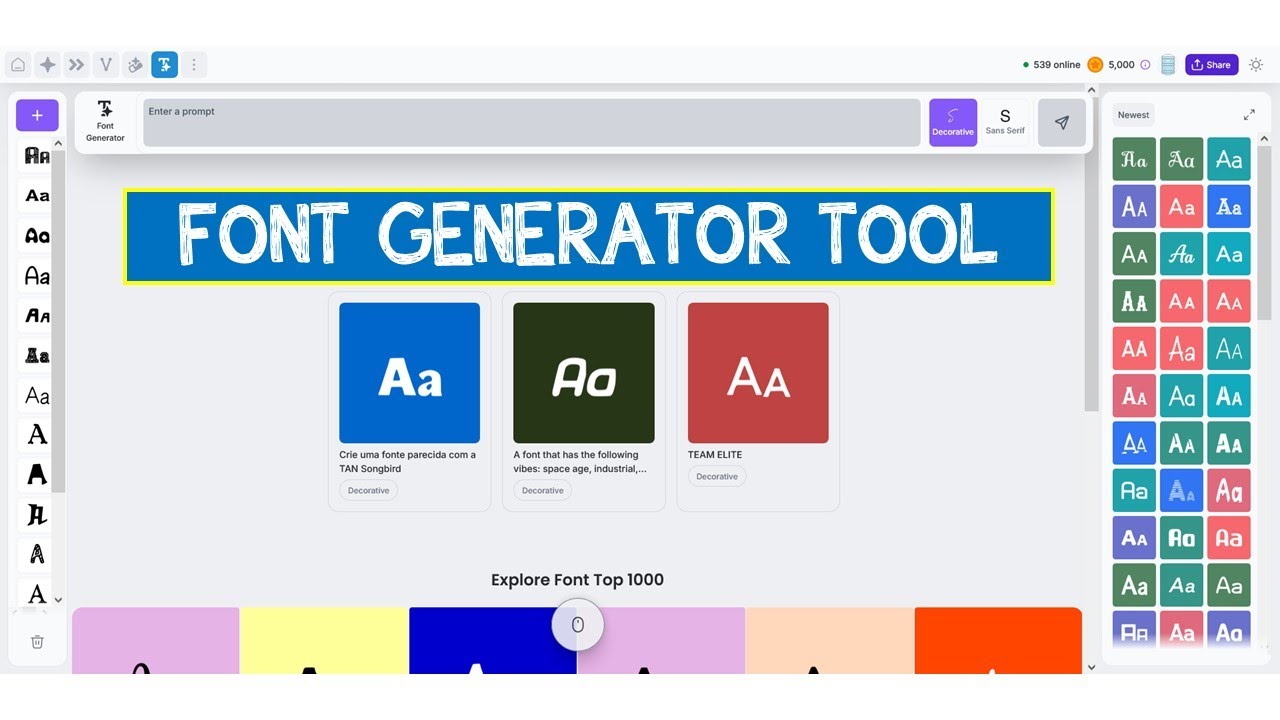The width and height of the screenshot is (1280, 720).
Task: Click the round mouse scroll-down indicator
Action: click(577, 625)
